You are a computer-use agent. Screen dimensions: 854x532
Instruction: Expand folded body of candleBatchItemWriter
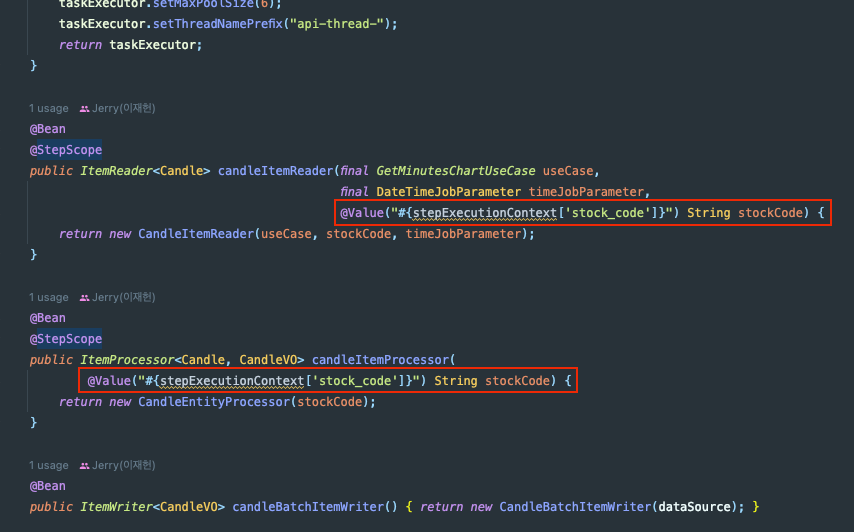coord(582,507)
